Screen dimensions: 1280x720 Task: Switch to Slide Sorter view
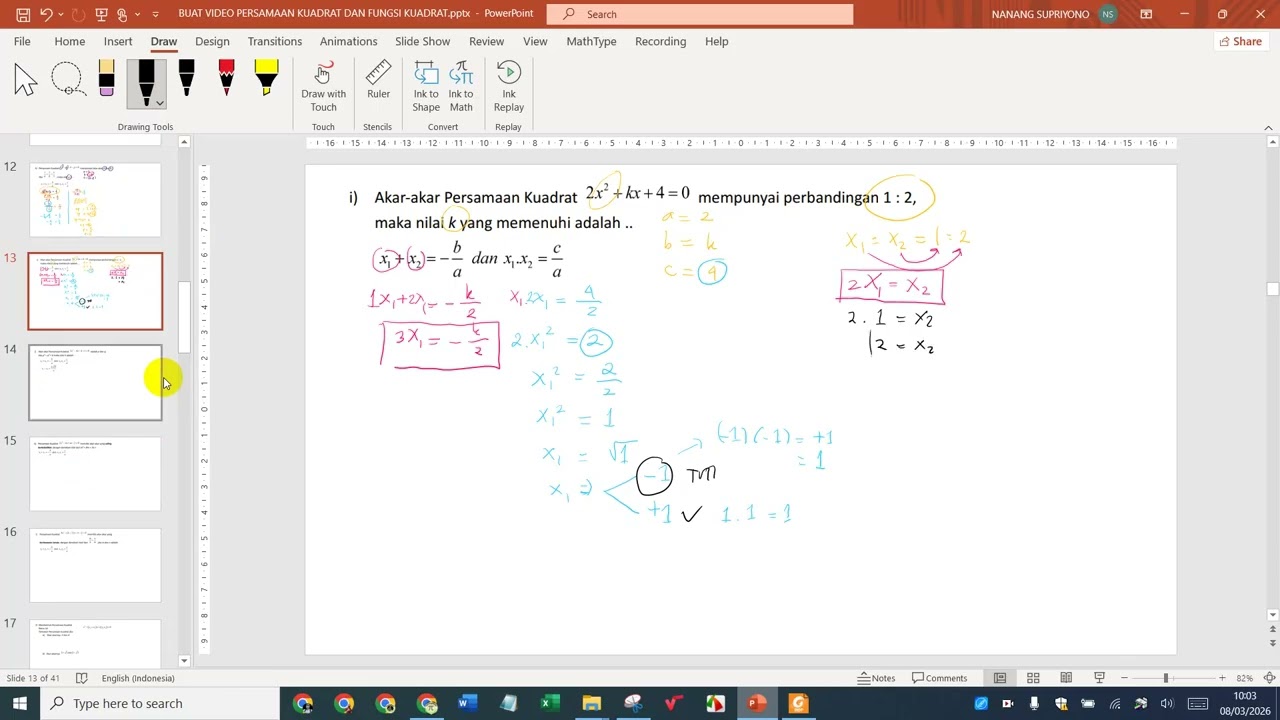point(1033,678)
